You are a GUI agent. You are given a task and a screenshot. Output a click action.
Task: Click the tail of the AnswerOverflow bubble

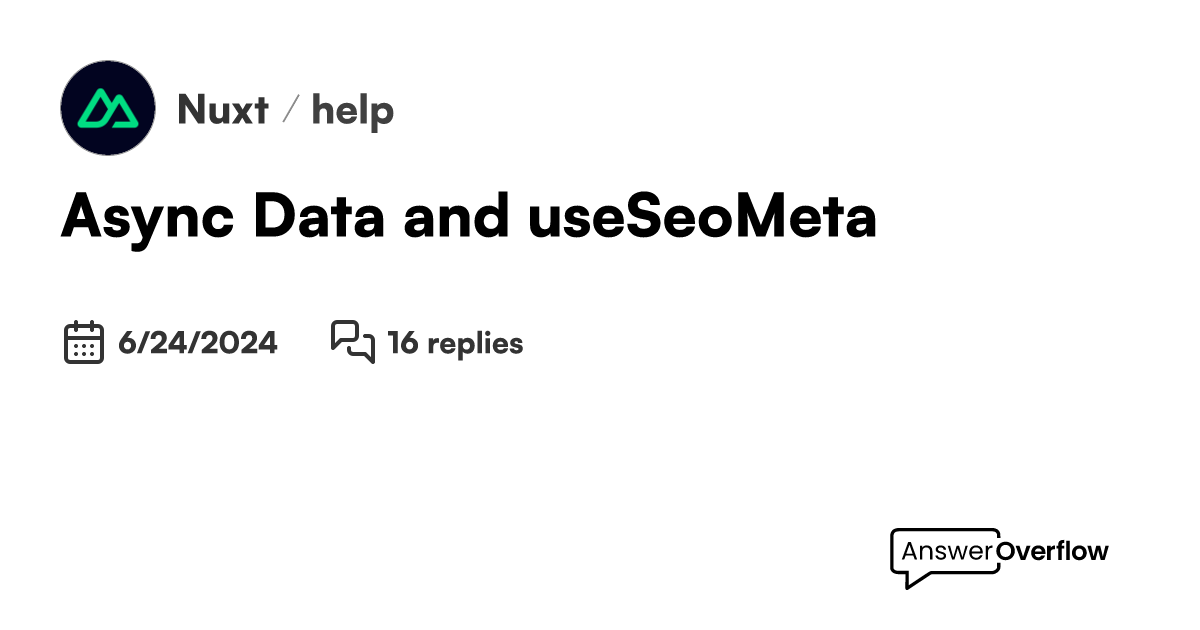915,580
